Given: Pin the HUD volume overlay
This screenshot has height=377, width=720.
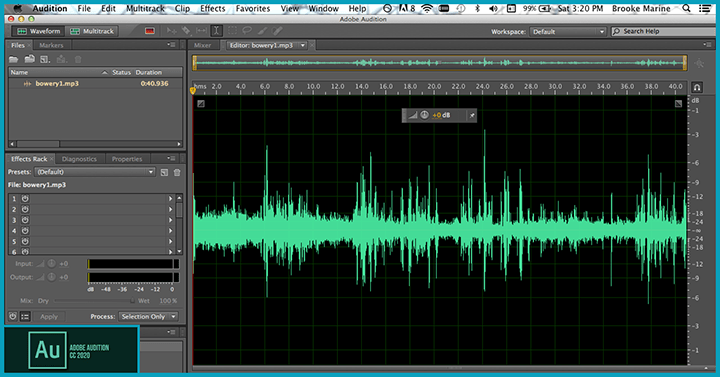Looking at the screenshot, I should (x=472, y=115).
